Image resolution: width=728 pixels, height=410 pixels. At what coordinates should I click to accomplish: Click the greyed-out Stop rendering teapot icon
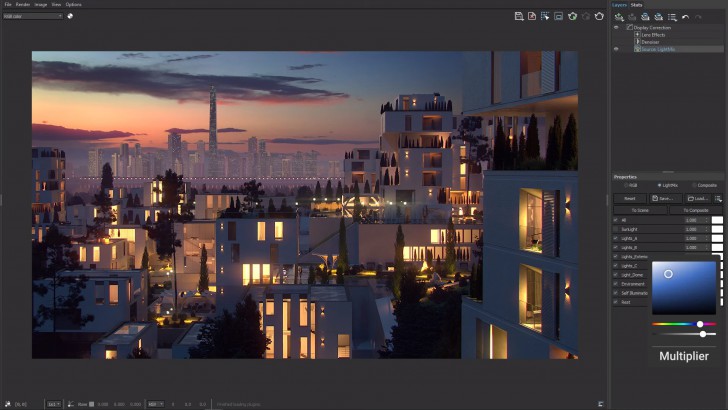[x=586, y=16]
